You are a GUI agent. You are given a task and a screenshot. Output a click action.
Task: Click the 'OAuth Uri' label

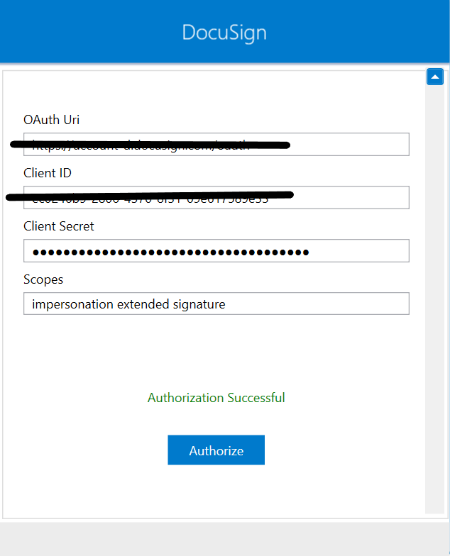click(x=51, y=120)
